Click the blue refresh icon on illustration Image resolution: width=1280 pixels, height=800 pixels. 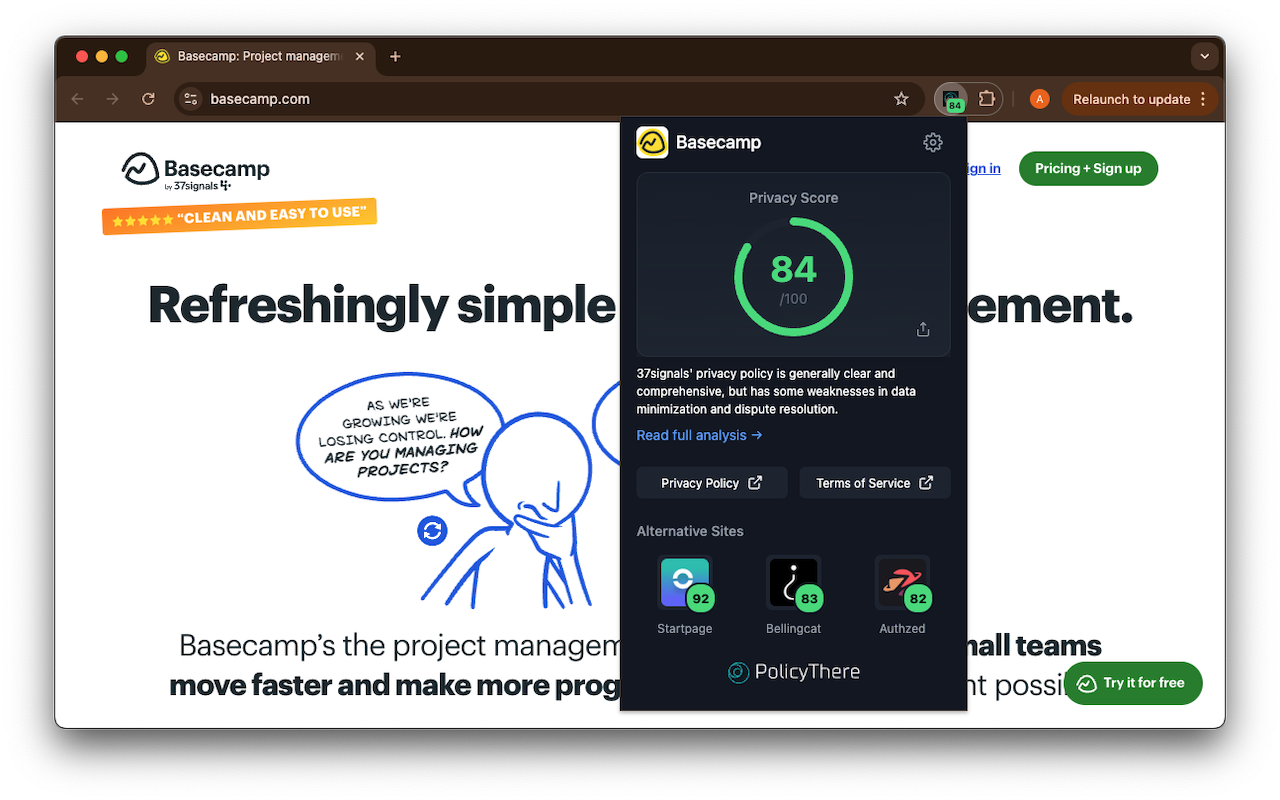[x=433, y=530]
